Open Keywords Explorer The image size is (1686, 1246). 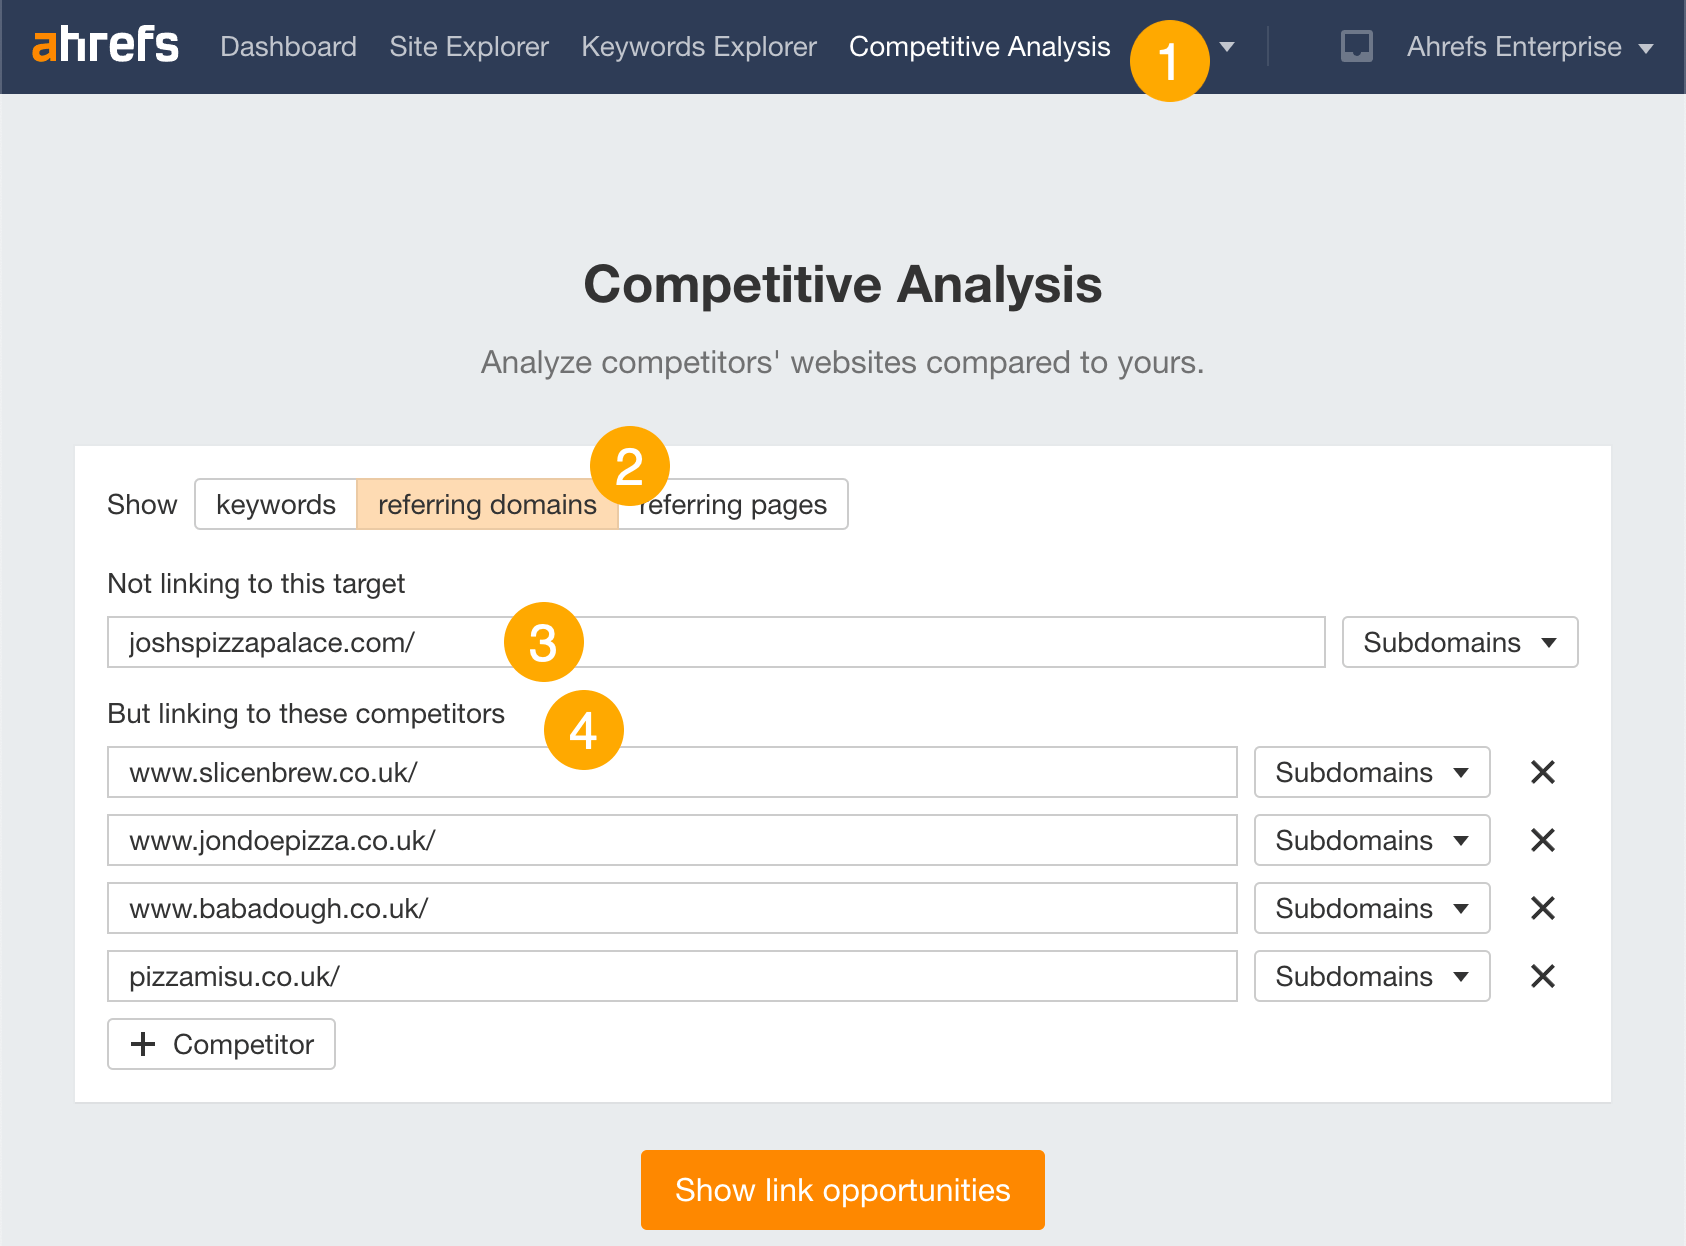click(x=699, y=46)
